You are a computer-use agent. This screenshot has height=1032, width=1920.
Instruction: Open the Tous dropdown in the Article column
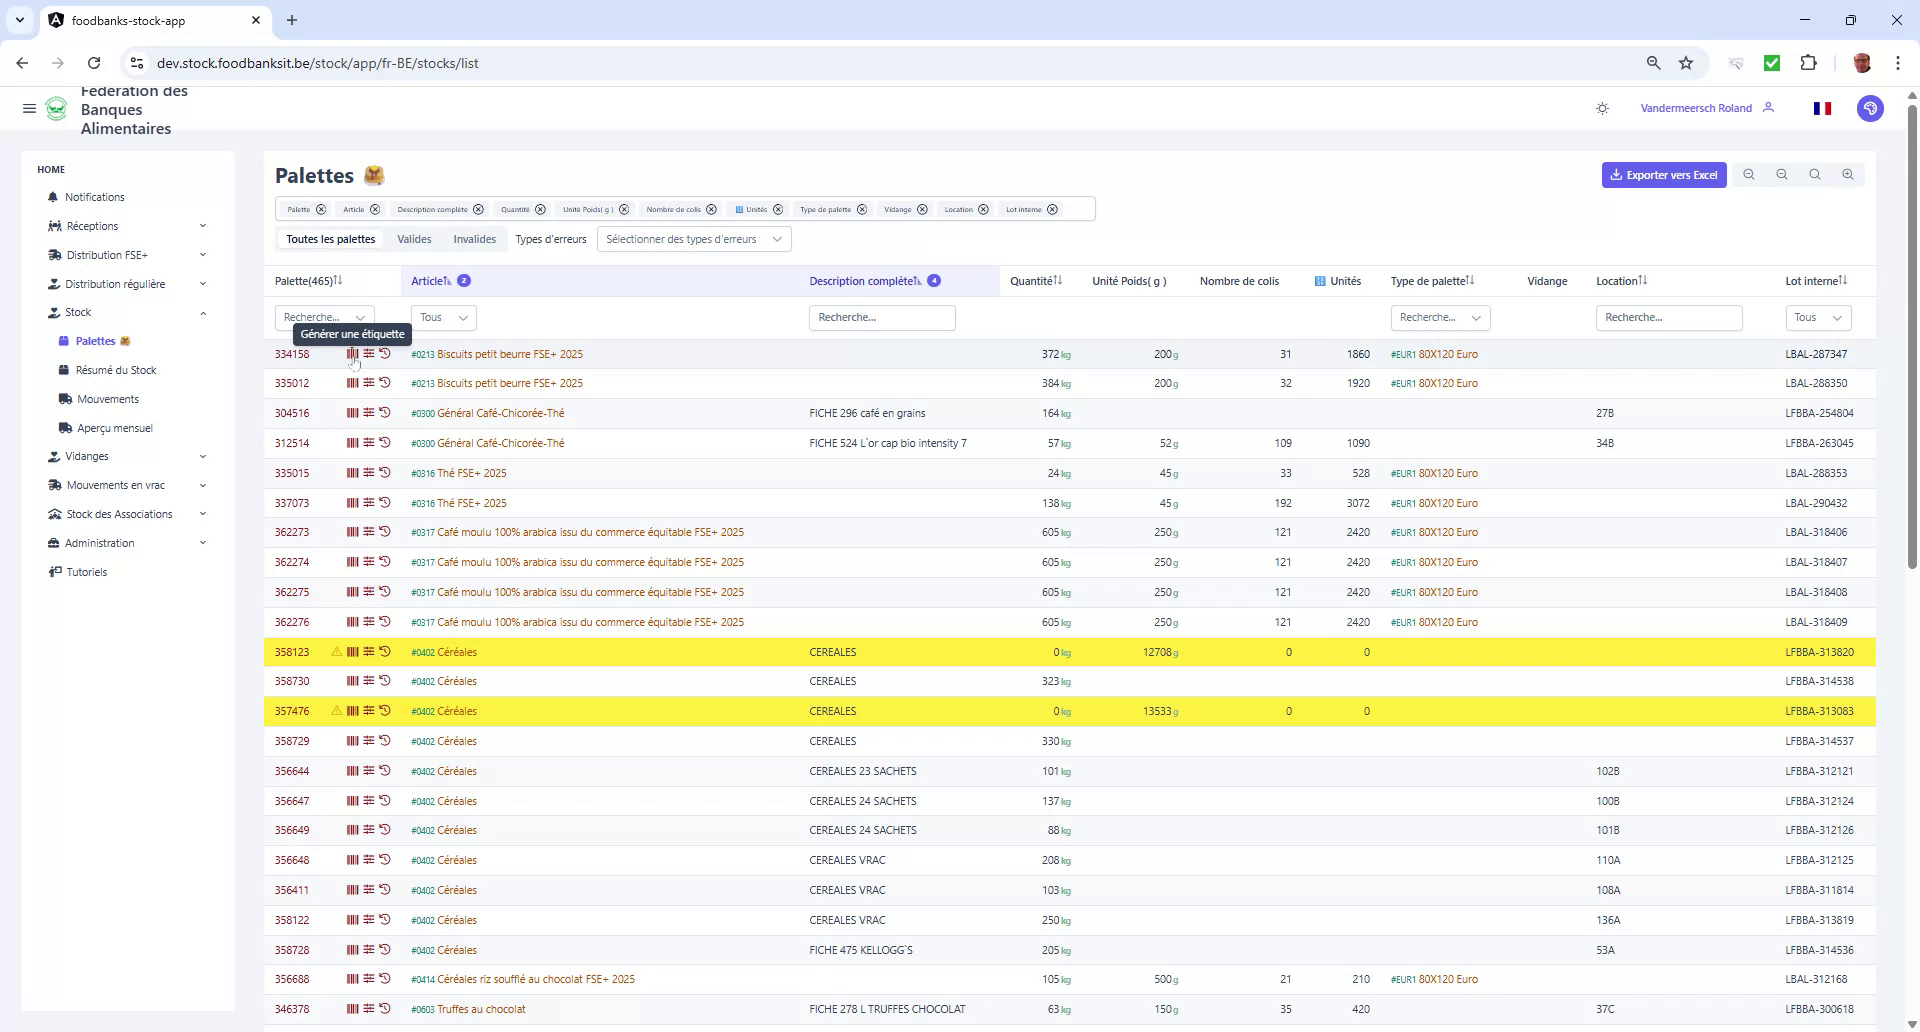443,317
